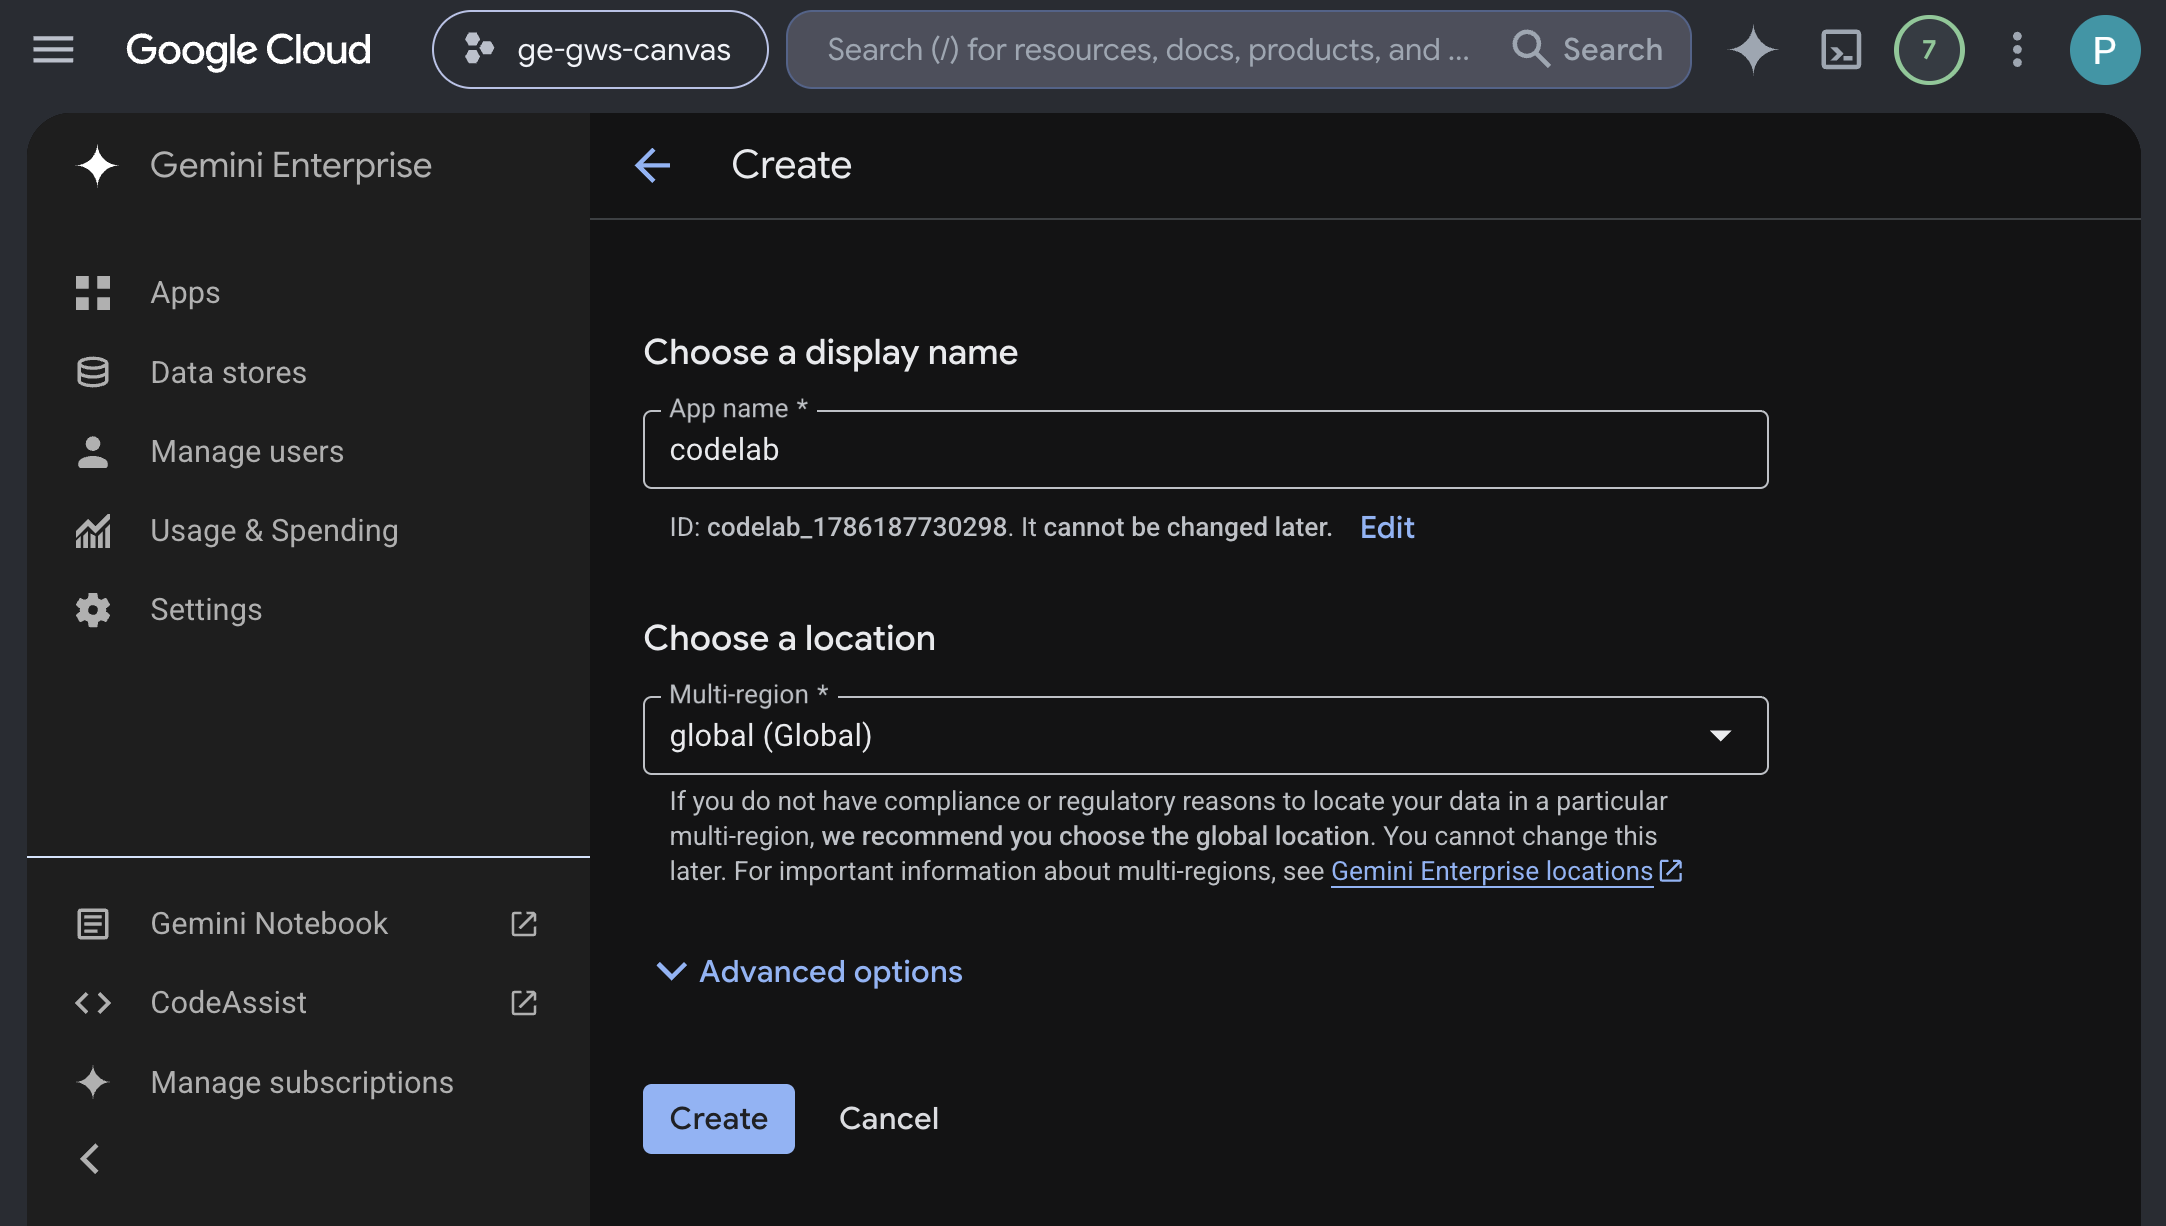The image size is (2166, 1226).
Task: Open the ge-gws-canvas project picker
Action: pos(600,49)
